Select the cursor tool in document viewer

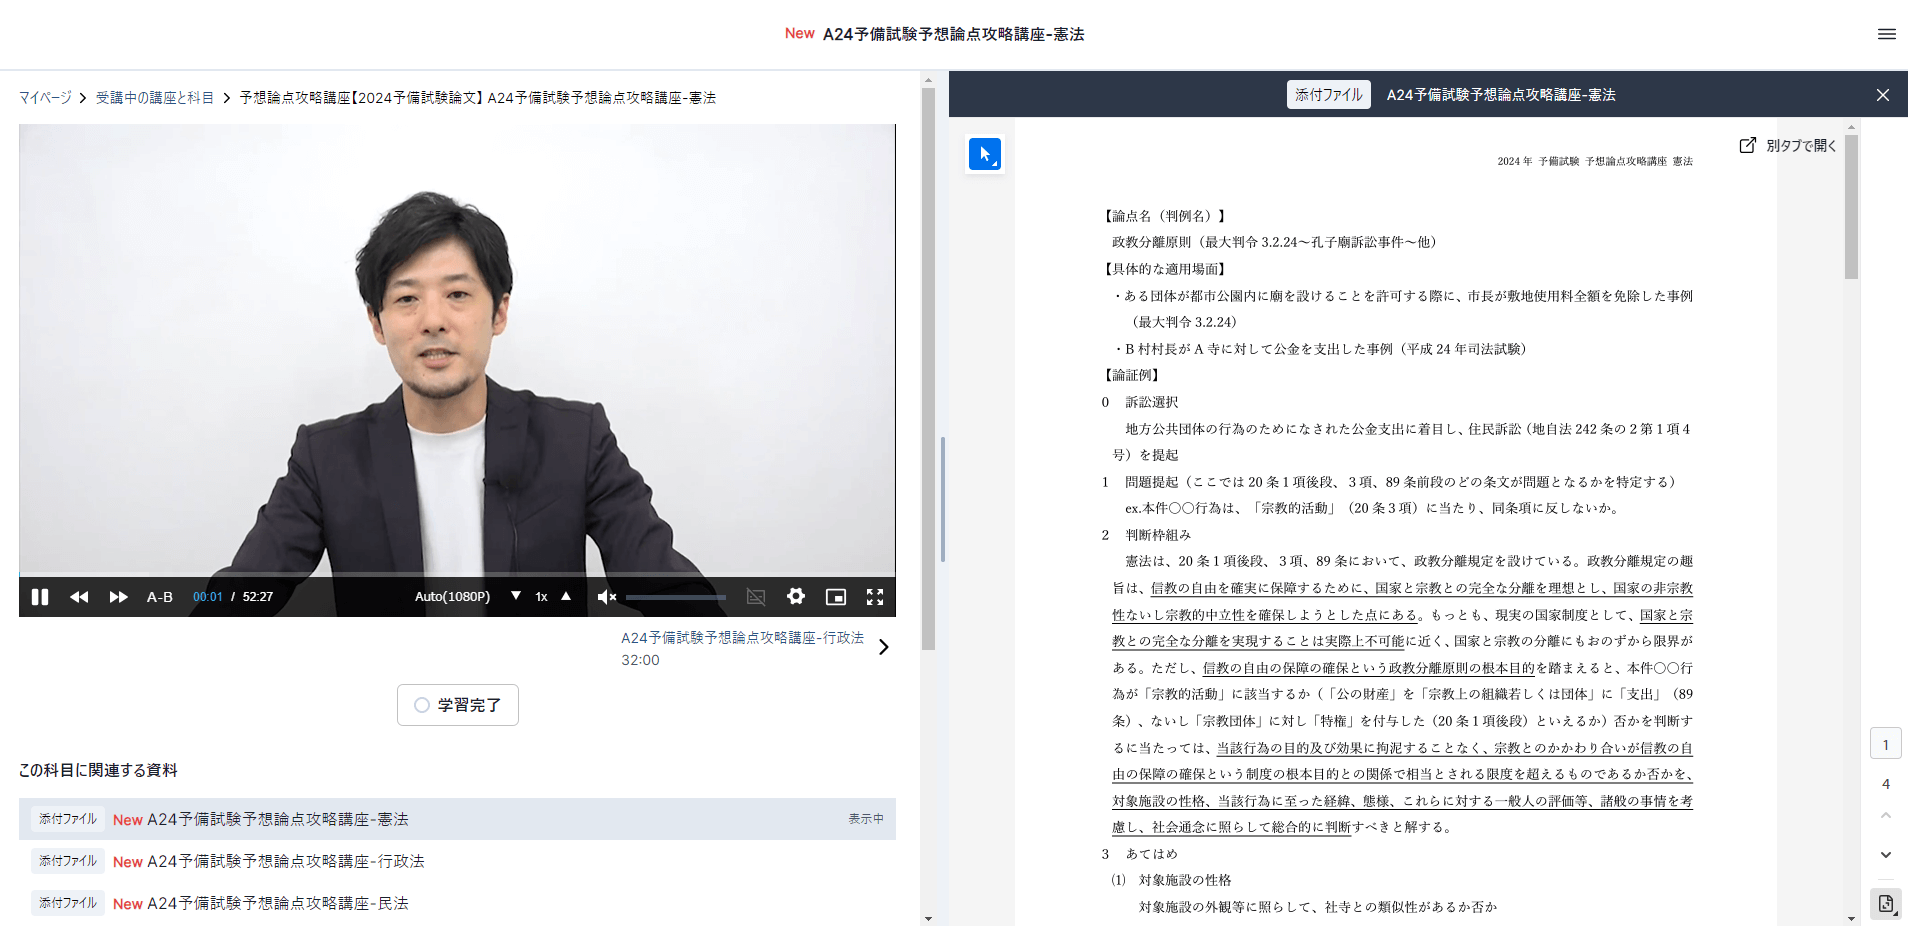pos(985,154)
